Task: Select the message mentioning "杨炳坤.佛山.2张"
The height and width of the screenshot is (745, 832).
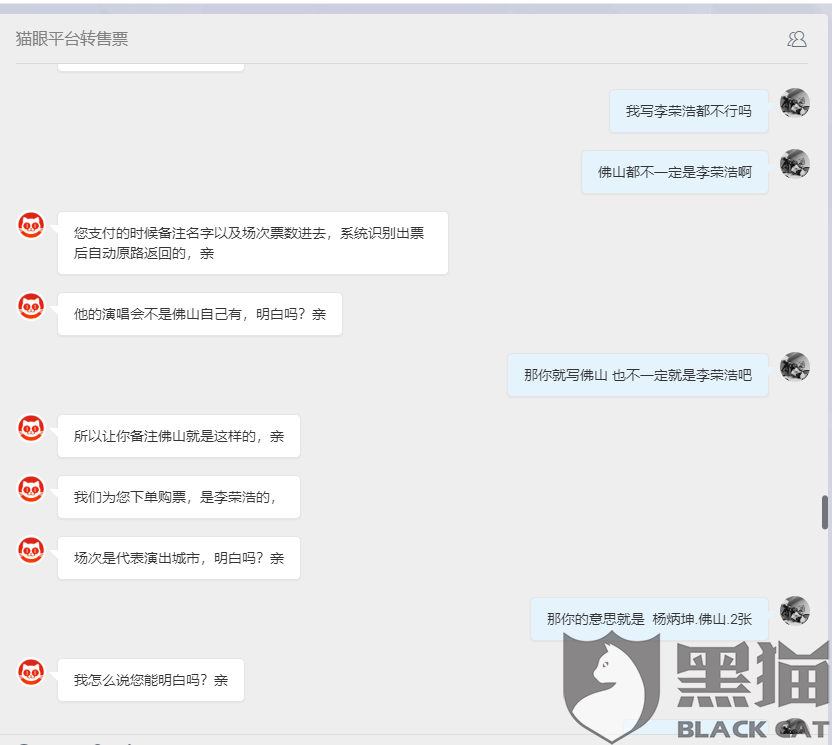Action: 648,618
